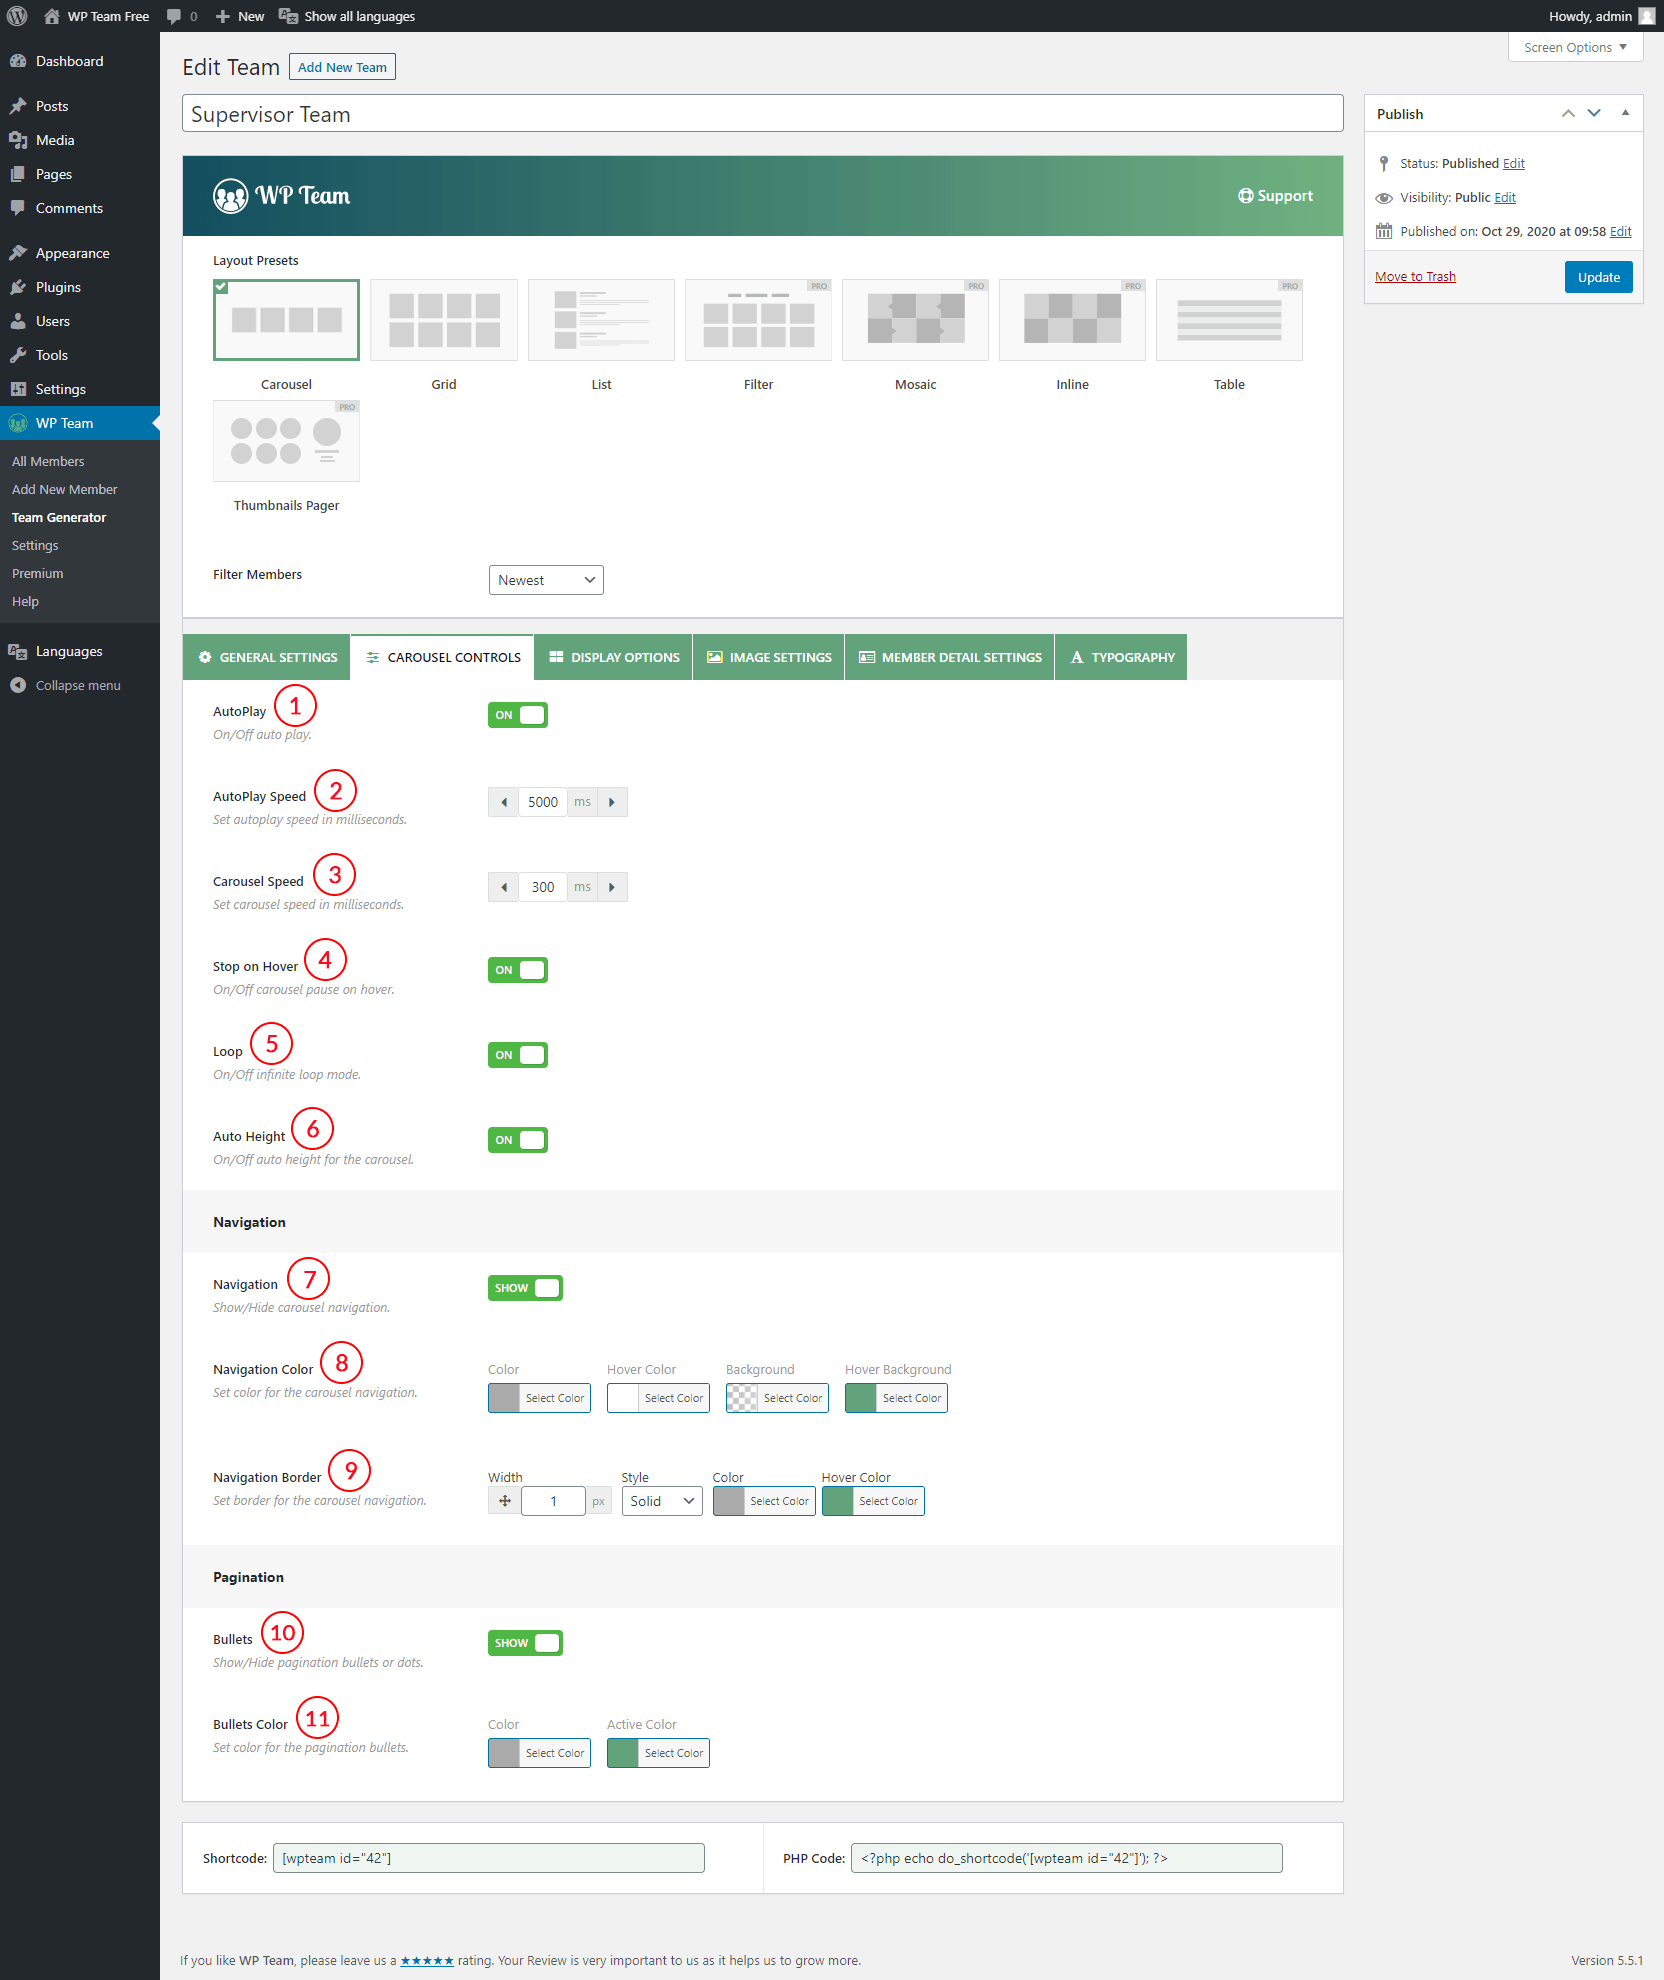Expand the Navigation Border Style dropdown
Viewport: 1664px width, 1980px height.
661,1501
